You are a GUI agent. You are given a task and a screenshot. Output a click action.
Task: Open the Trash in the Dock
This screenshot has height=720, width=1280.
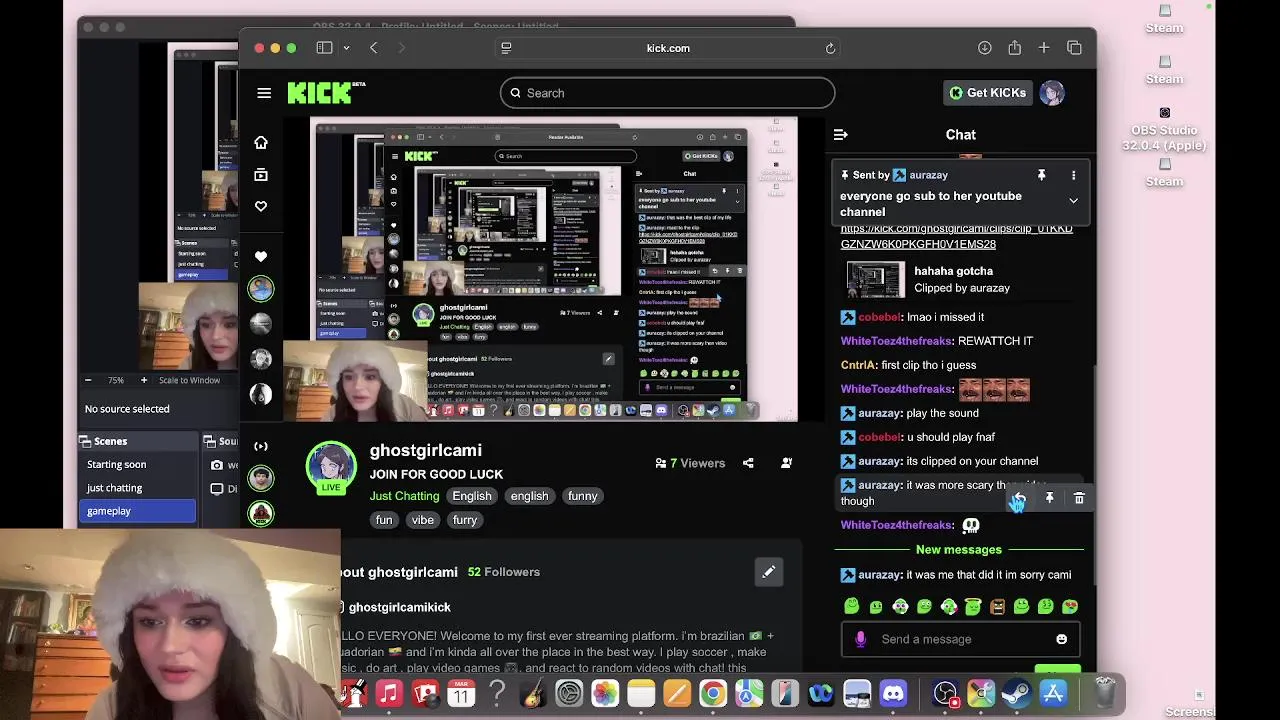(1105, 693)
